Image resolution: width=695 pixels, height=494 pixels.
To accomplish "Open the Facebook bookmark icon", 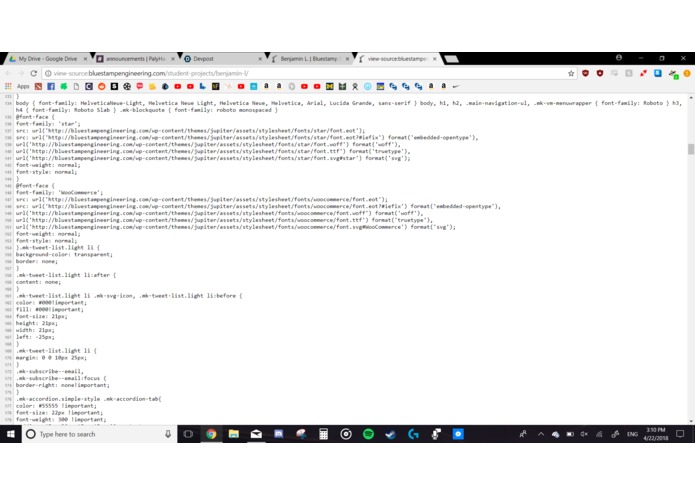I will [51, 86].
